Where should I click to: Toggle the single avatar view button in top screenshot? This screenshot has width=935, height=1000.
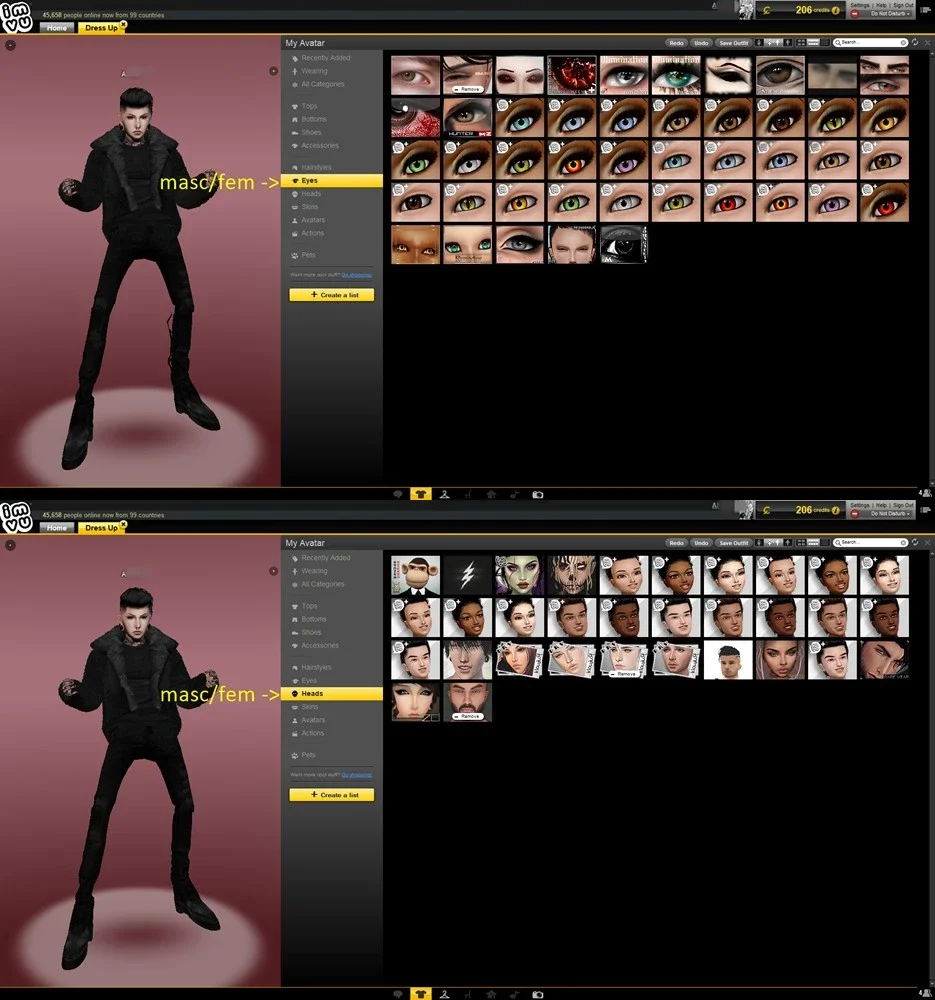coord(759,43)
